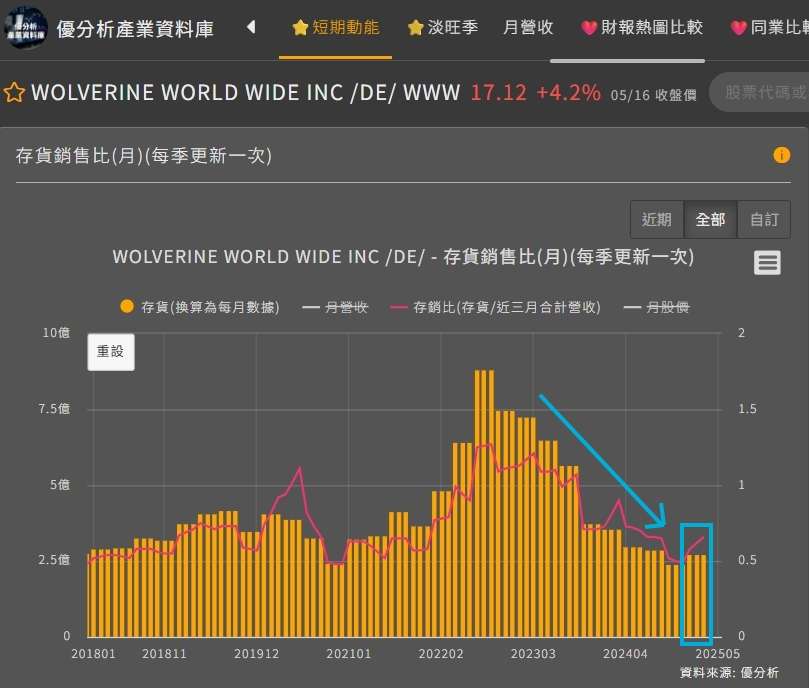Click the 優分析產業資料庫 site title
The height and width of the screenshot is (688, 809).
click(x=135, y=29)
